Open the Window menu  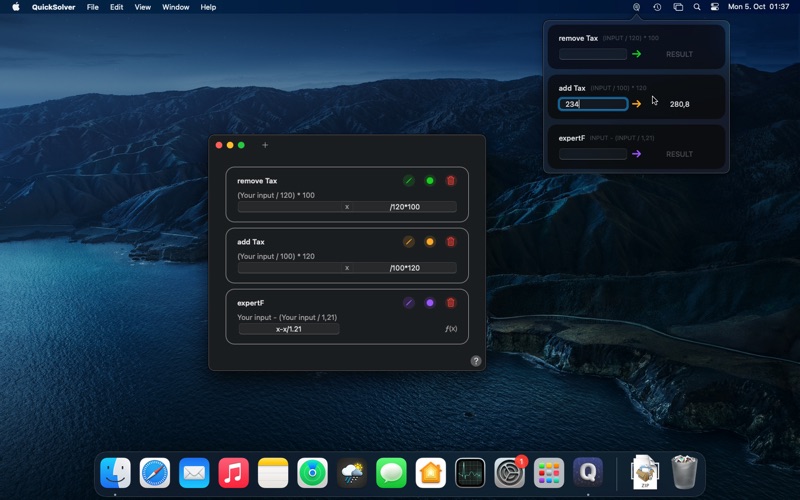[176, 7]
